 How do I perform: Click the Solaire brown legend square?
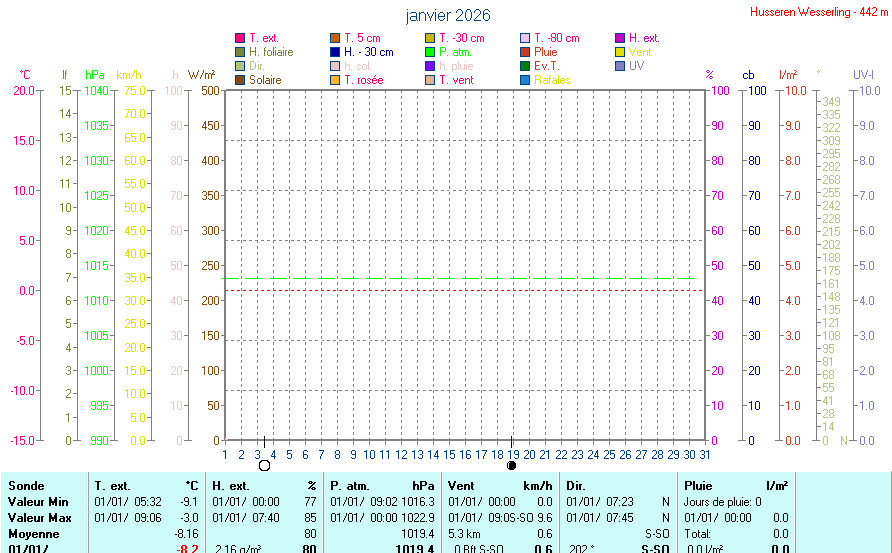tap(240, 80)
